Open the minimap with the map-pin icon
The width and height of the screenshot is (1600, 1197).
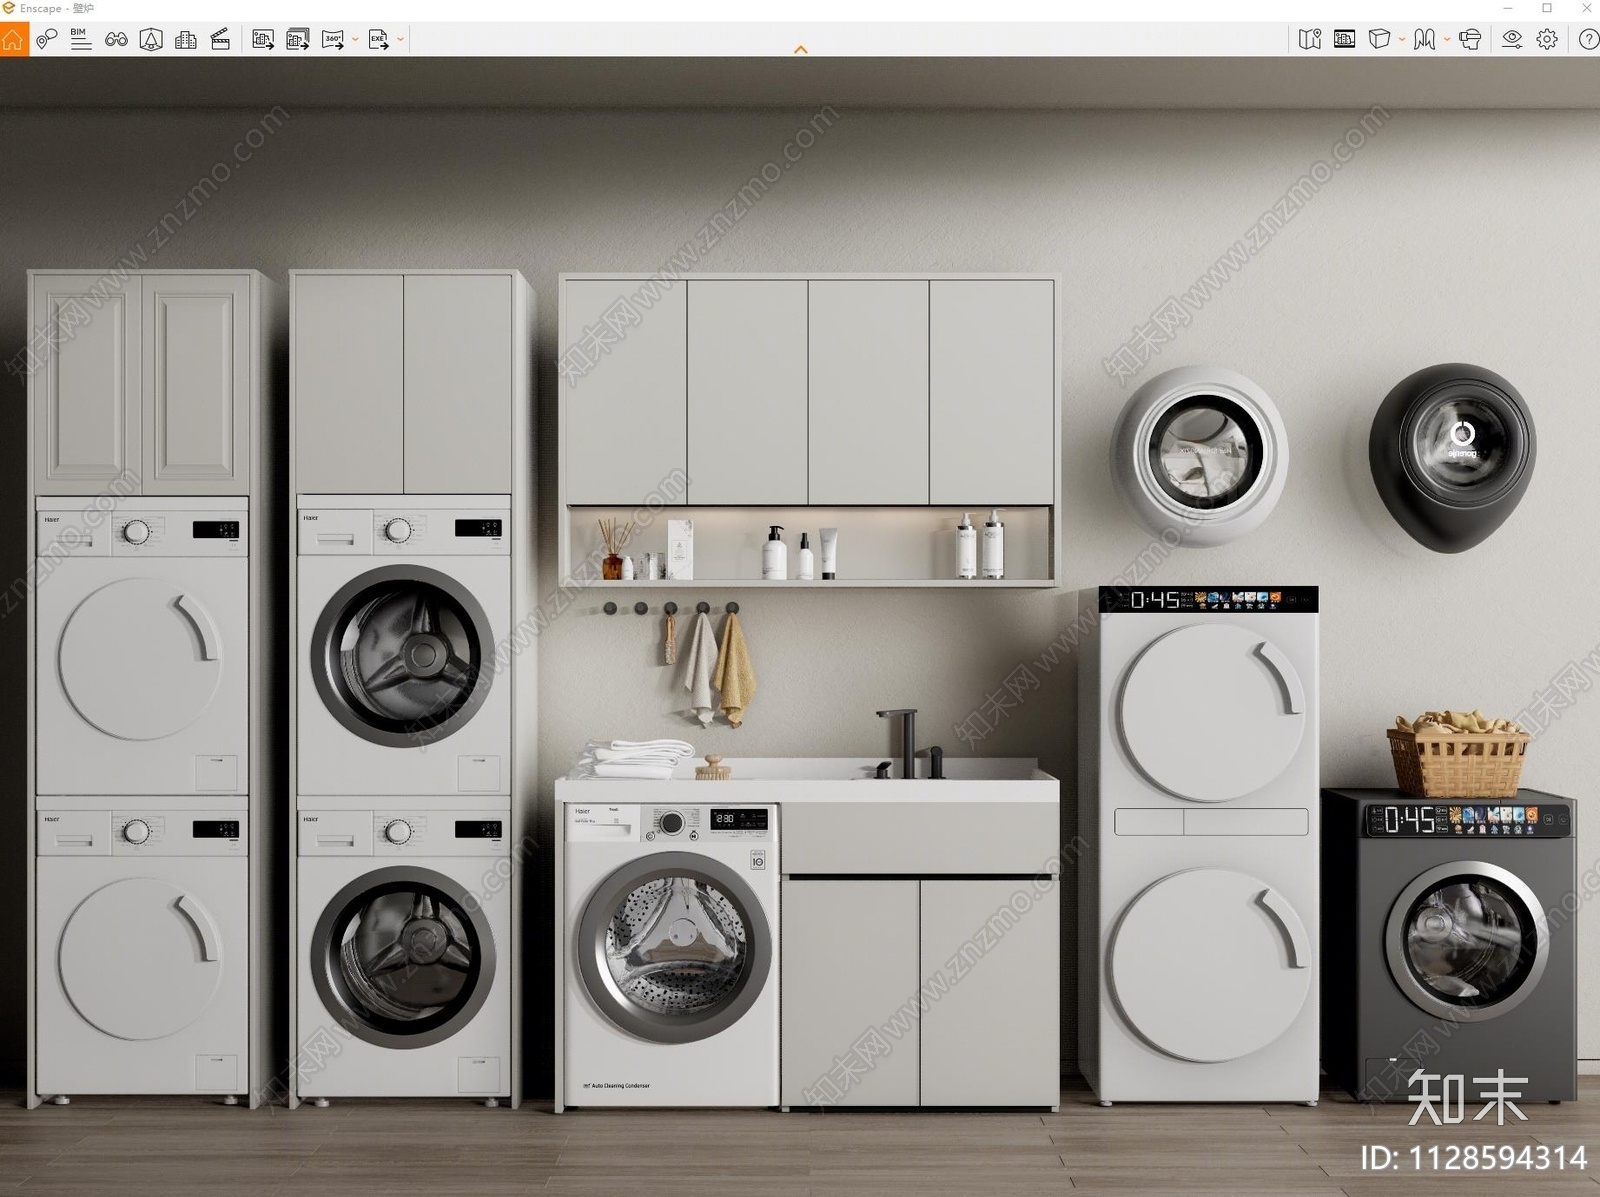coord(1310,40)
